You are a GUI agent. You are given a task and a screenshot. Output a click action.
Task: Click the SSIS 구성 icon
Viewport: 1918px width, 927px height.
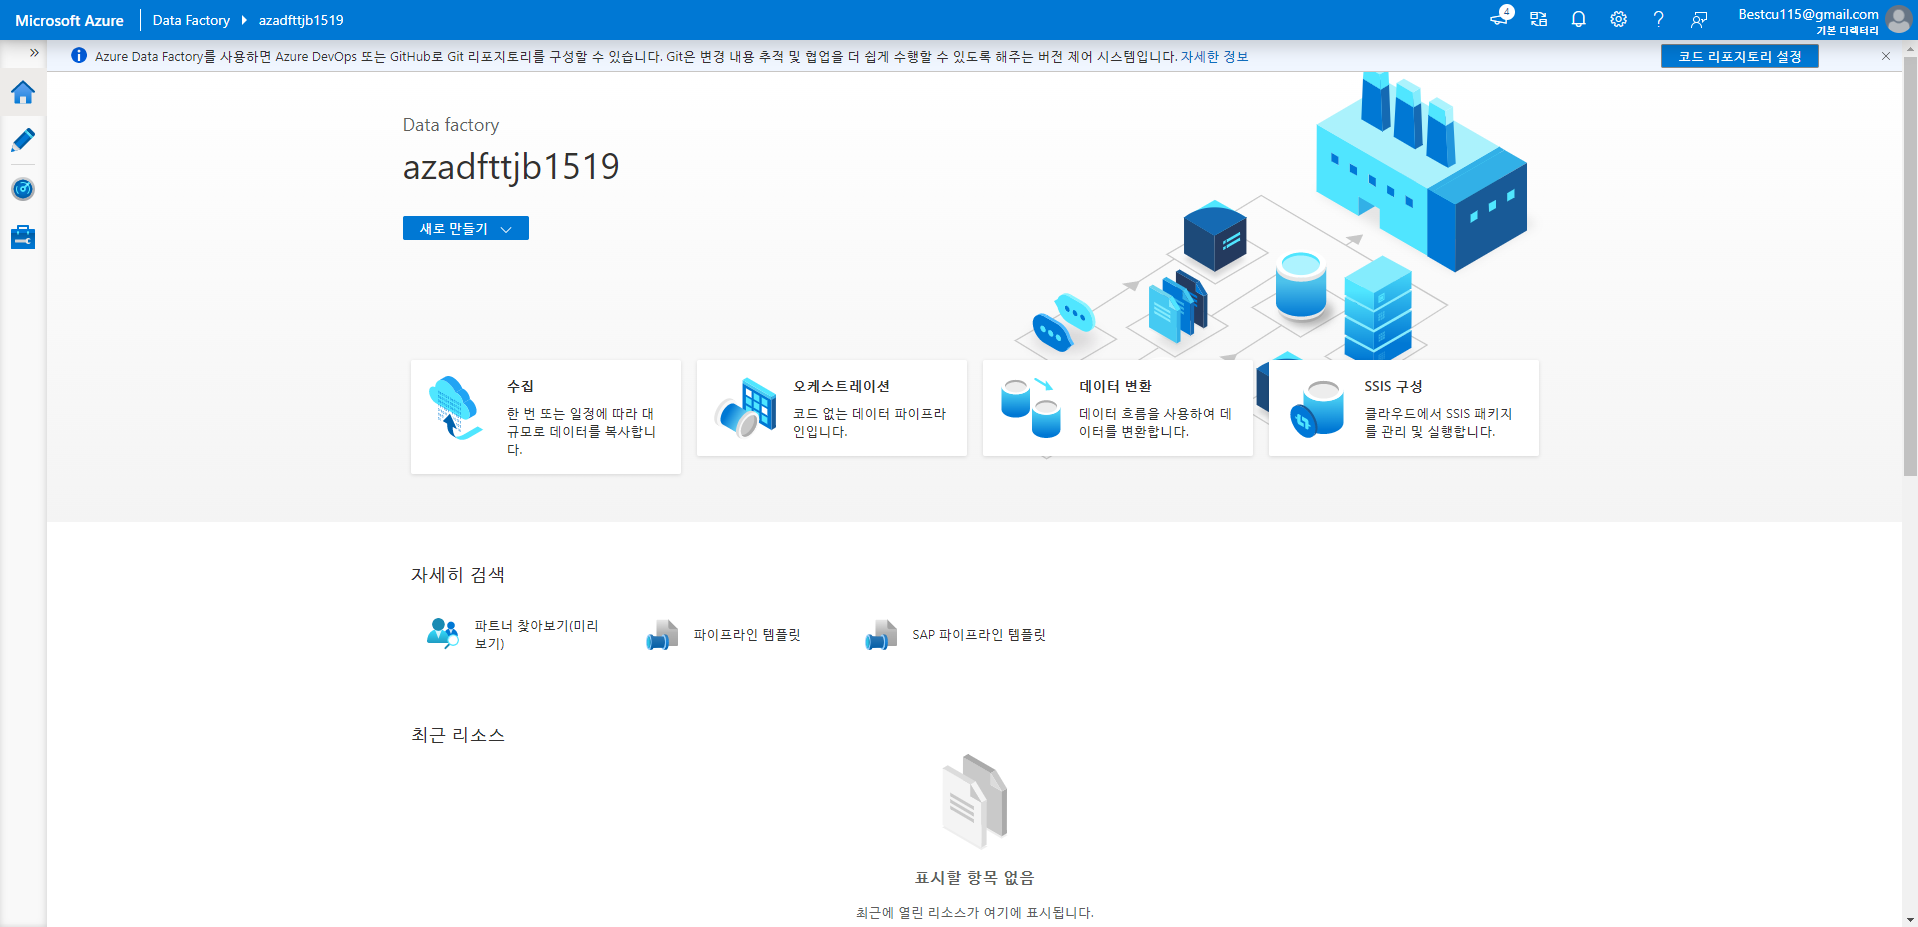coord(1317,409)
